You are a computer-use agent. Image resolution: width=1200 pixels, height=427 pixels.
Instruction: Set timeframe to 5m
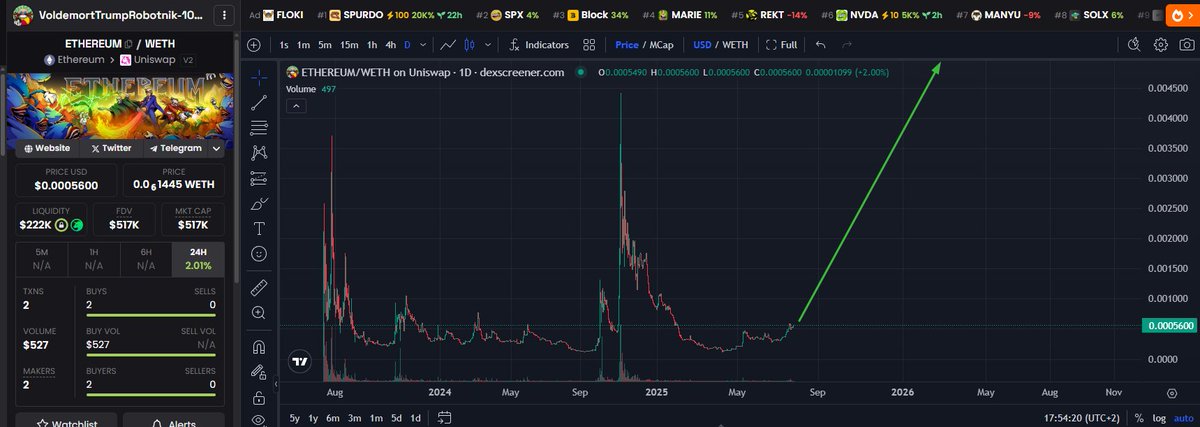(x=324, y=45)
